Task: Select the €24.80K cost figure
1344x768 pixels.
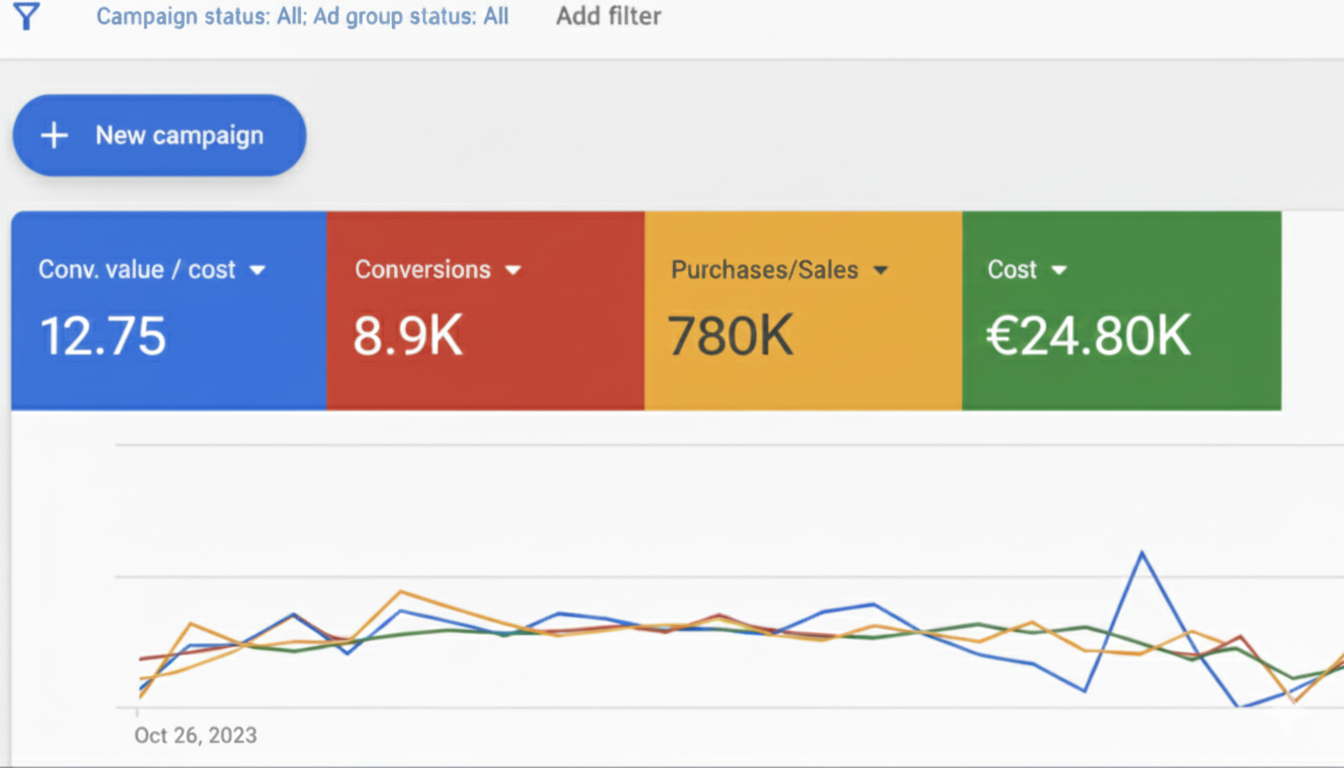Action: coord(1088,336)
